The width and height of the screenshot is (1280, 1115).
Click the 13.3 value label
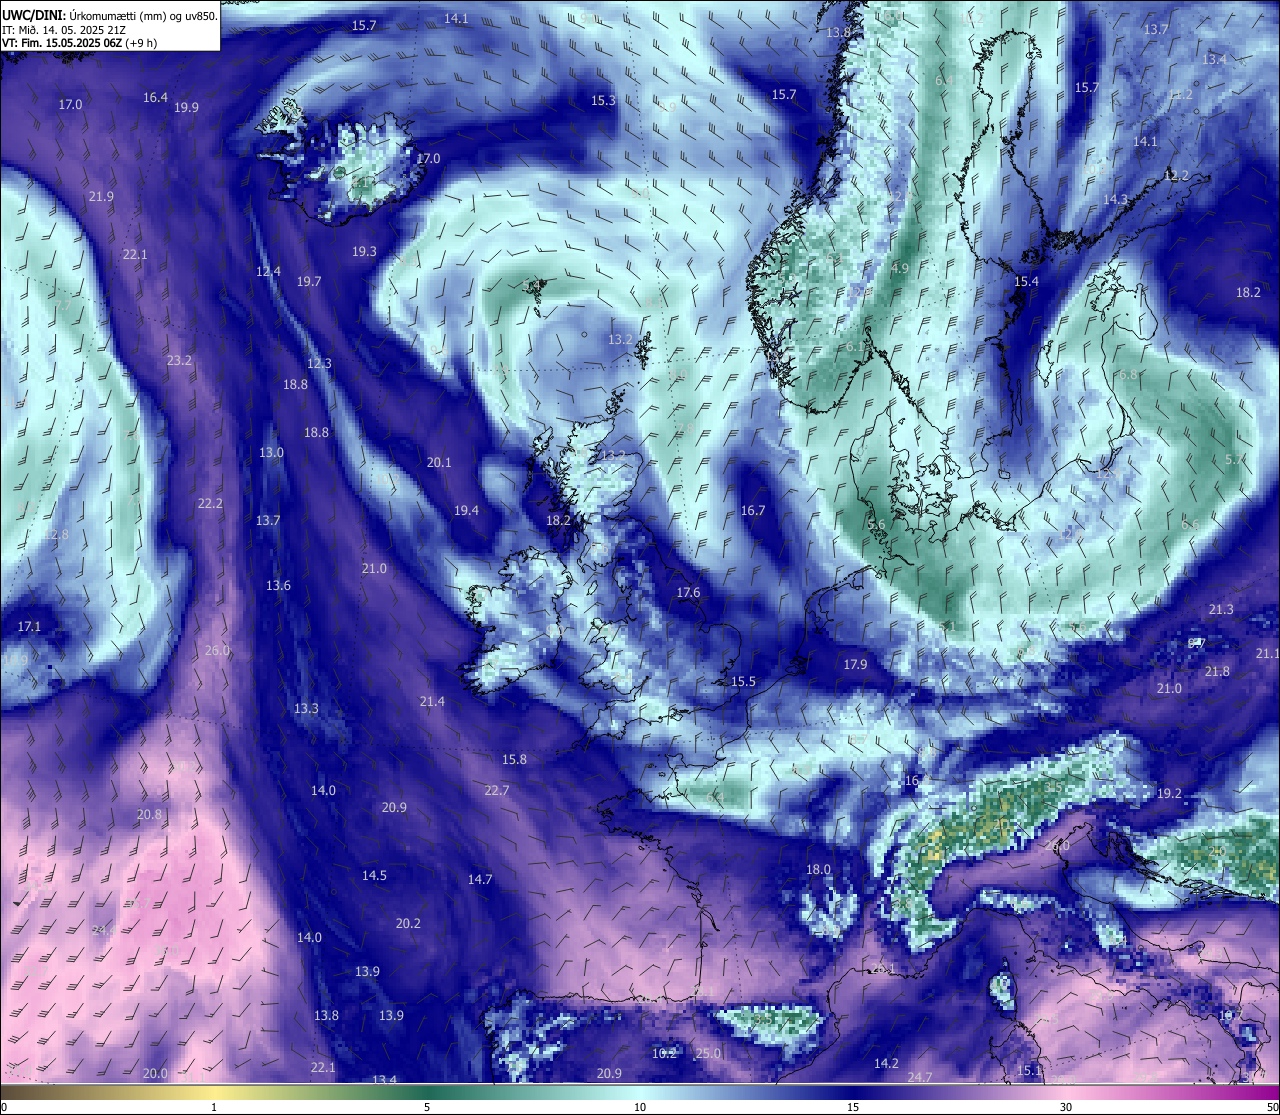(306, 708)
